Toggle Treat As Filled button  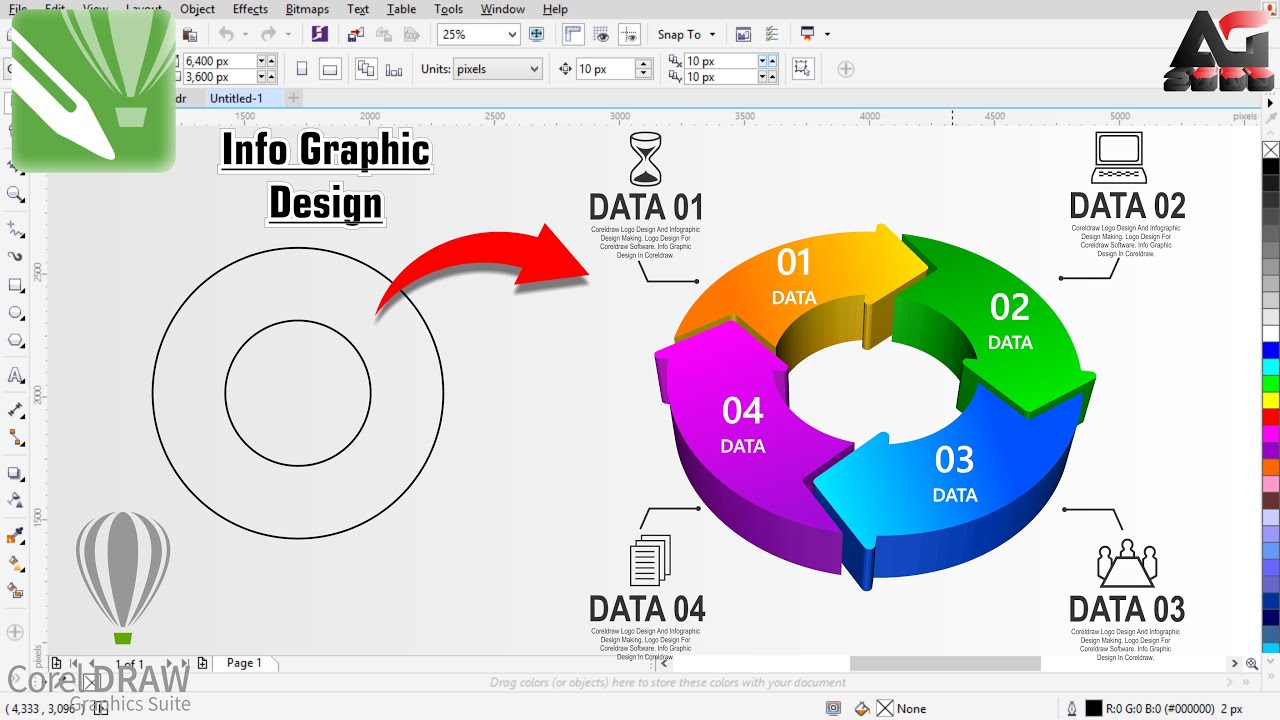pos(802,69)
